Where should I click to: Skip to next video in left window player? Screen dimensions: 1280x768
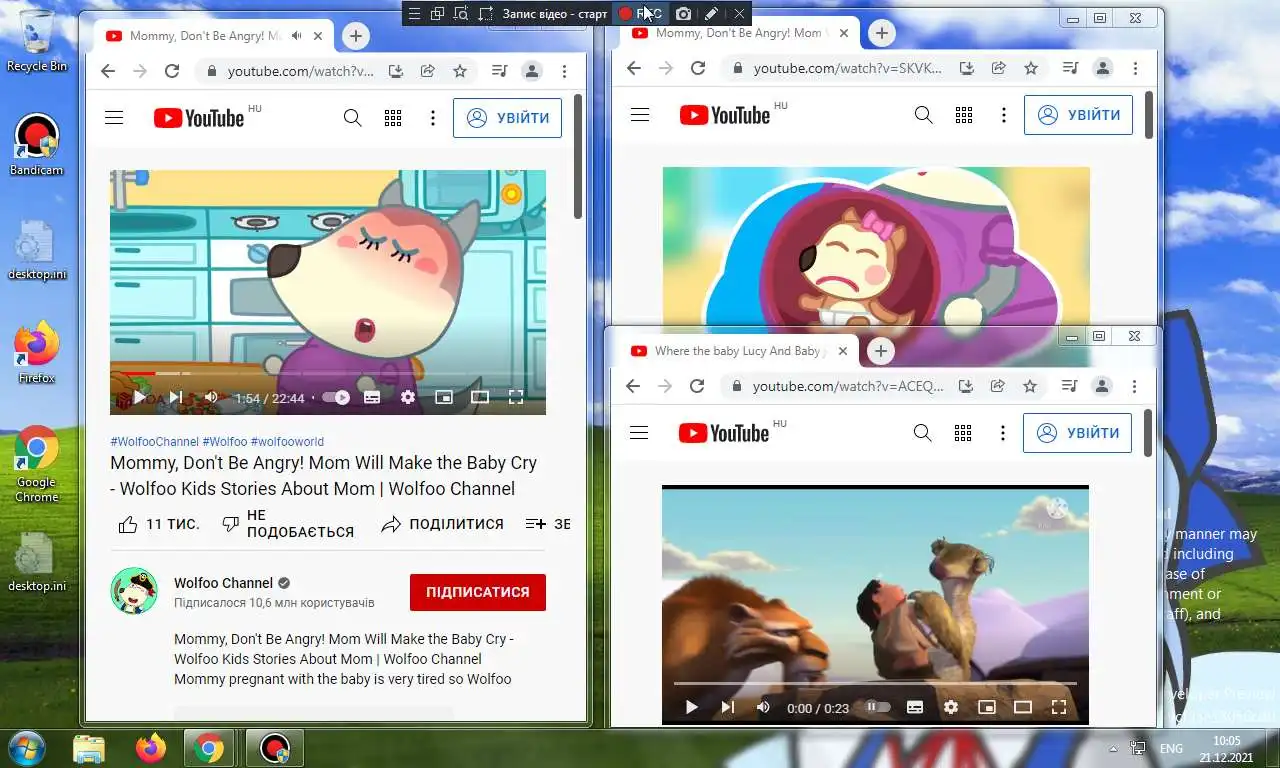[176, 397]
